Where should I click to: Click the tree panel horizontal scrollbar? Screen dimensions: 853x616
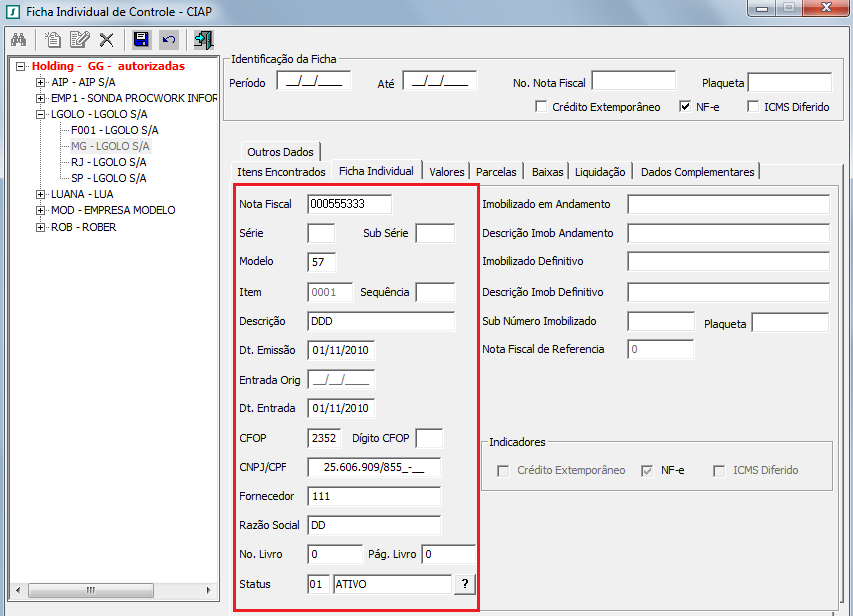pyautogui.click(x=112, y=590)
